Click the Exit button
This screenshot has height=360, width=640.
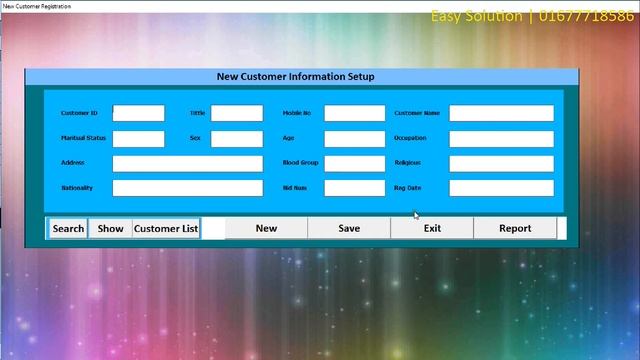coord(432,228)
